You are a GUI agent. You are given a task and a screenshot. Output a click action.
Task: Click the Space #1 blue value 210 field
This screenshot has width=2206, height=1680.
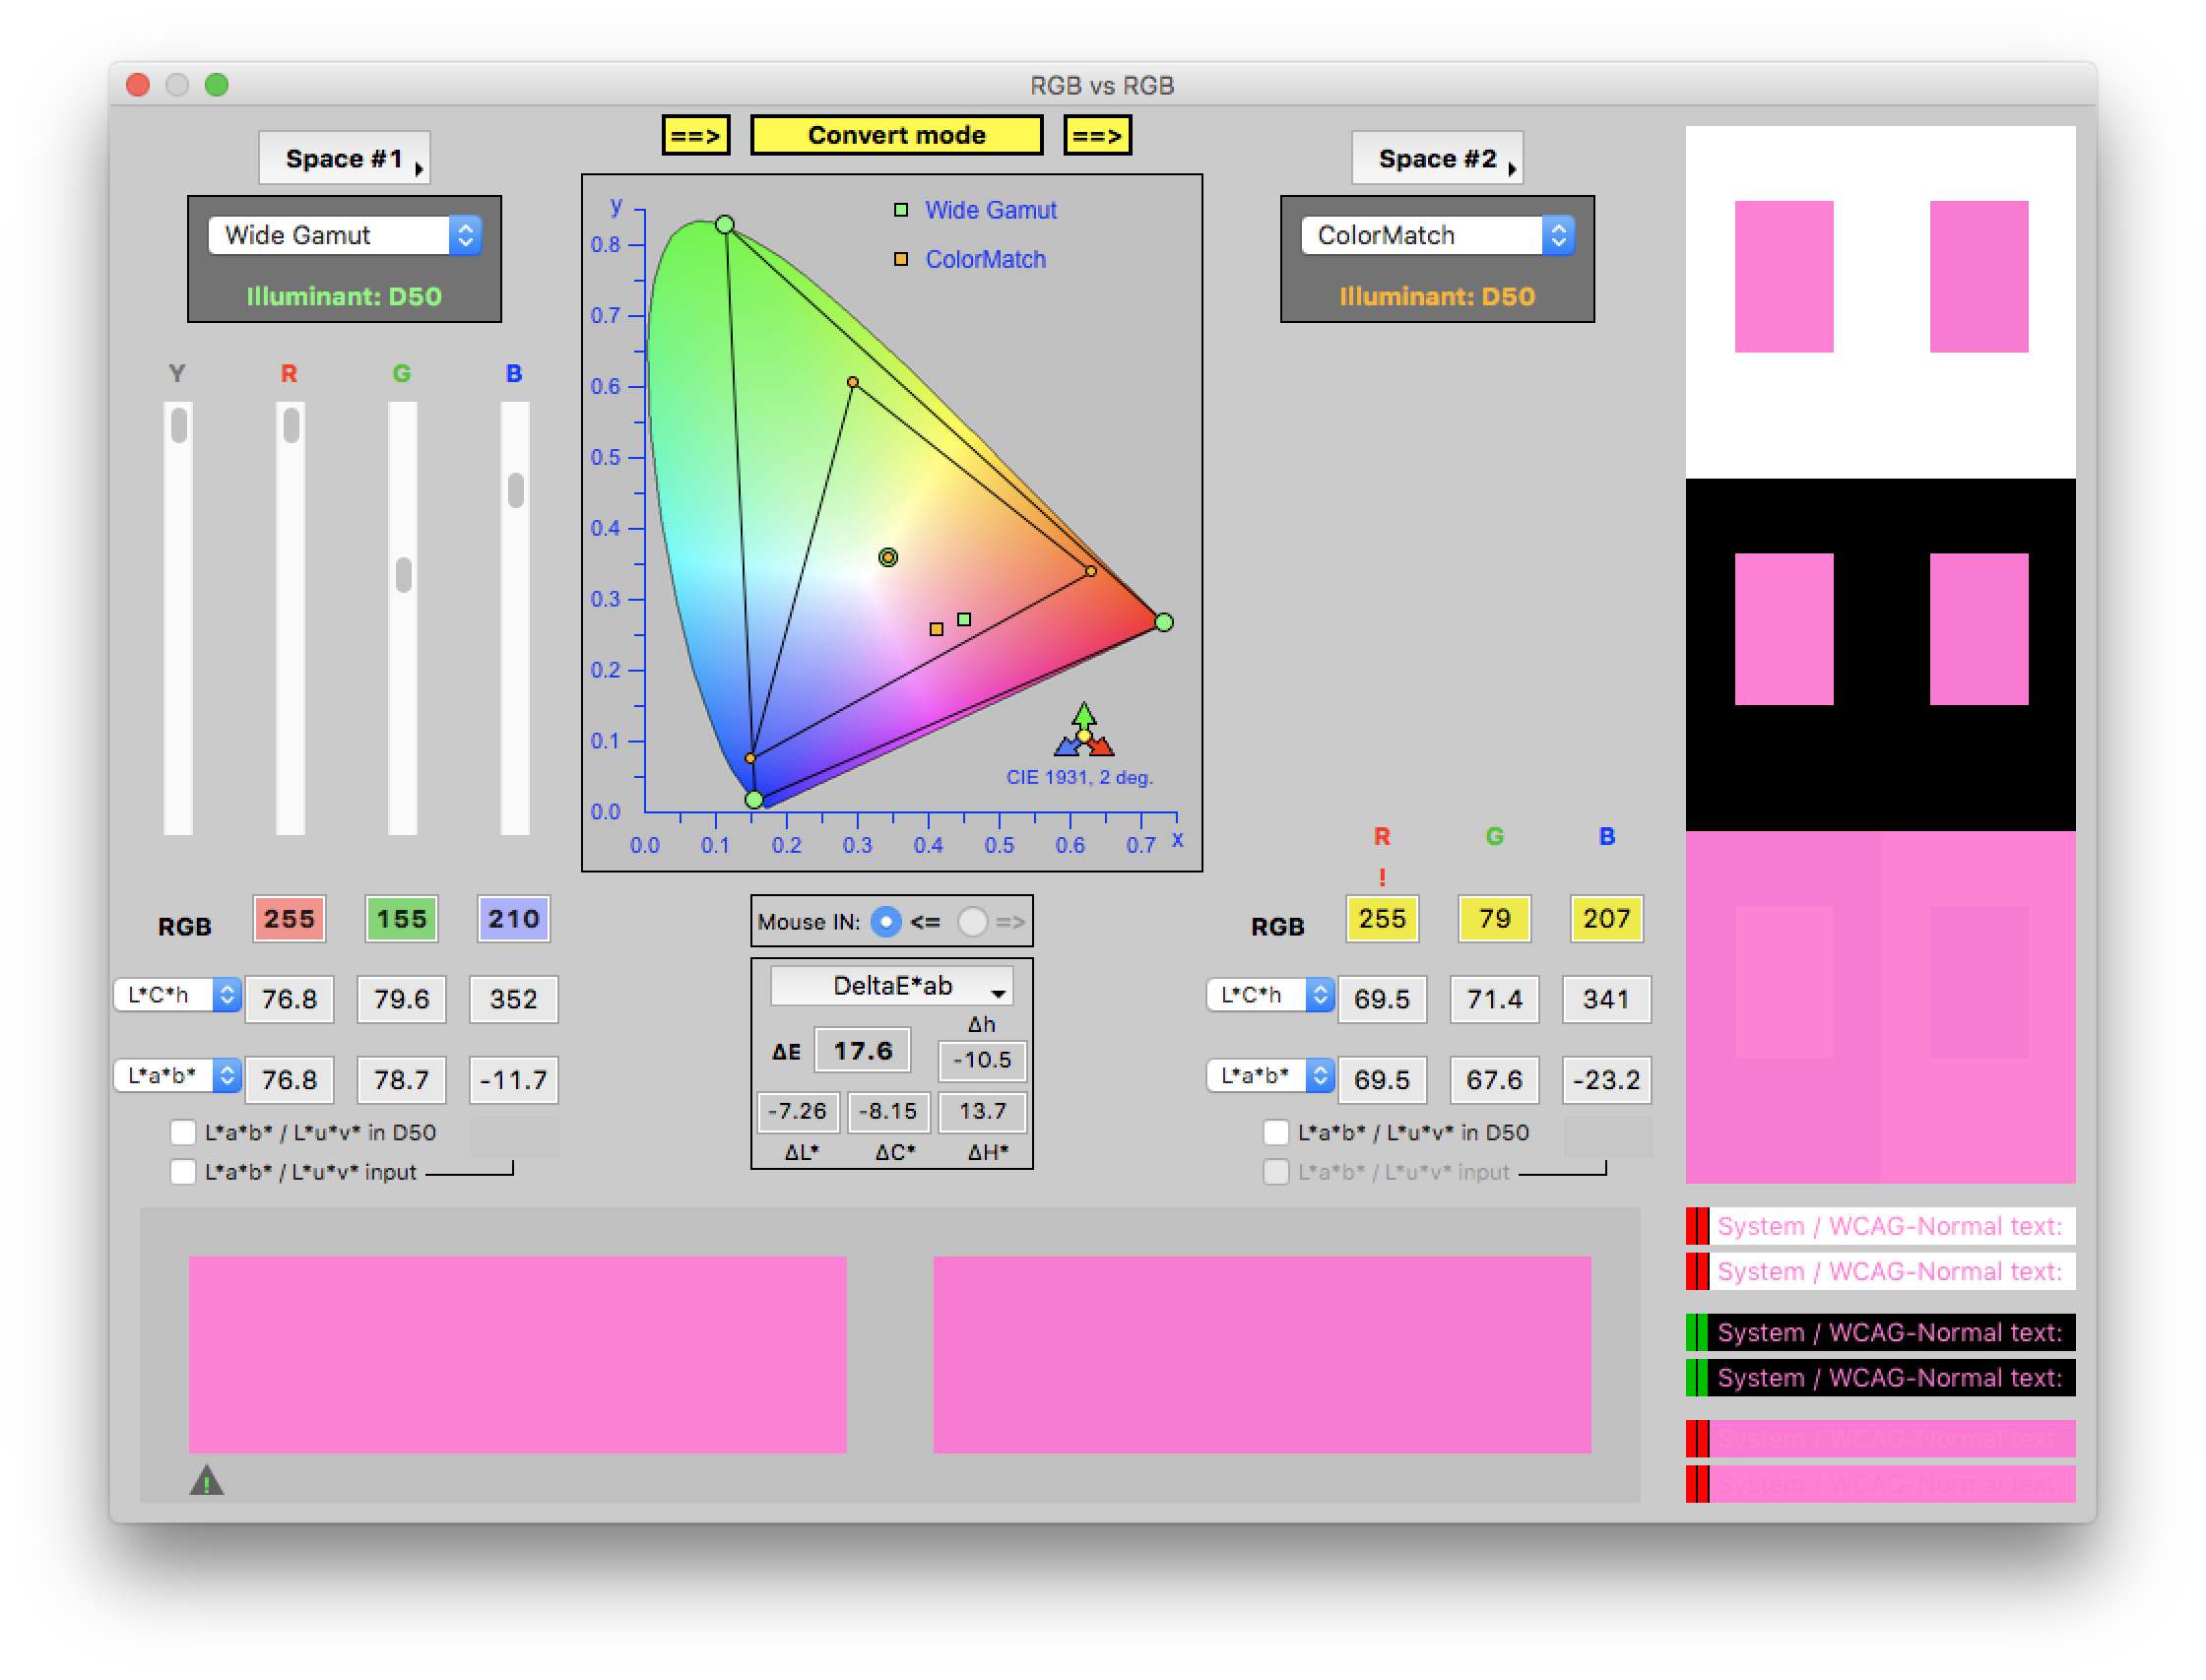pyautogui.click(x=514, y=919)
